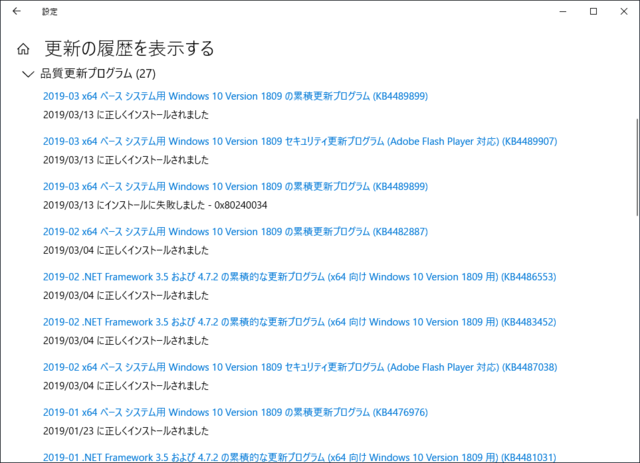Screen dimensions: 640x463
Task: Open KB4489899 link with failed install 0x80240034
Action: click(236, 187)
